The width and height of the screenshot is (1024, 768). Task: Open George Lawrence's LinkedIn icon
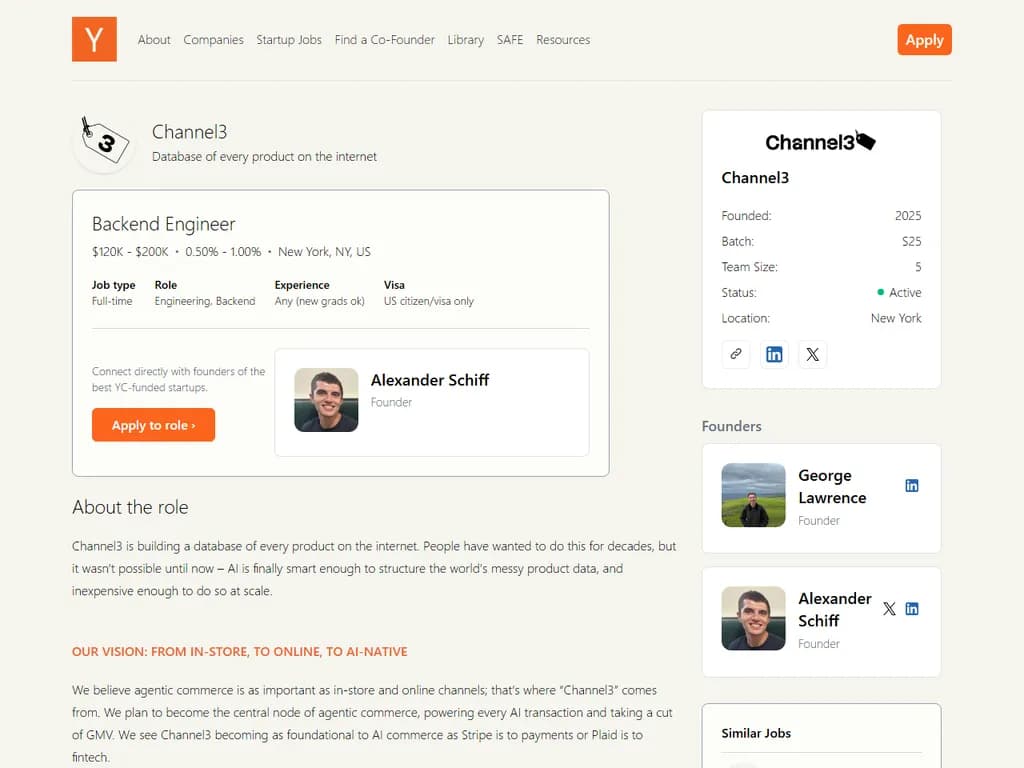click(911, 486)
